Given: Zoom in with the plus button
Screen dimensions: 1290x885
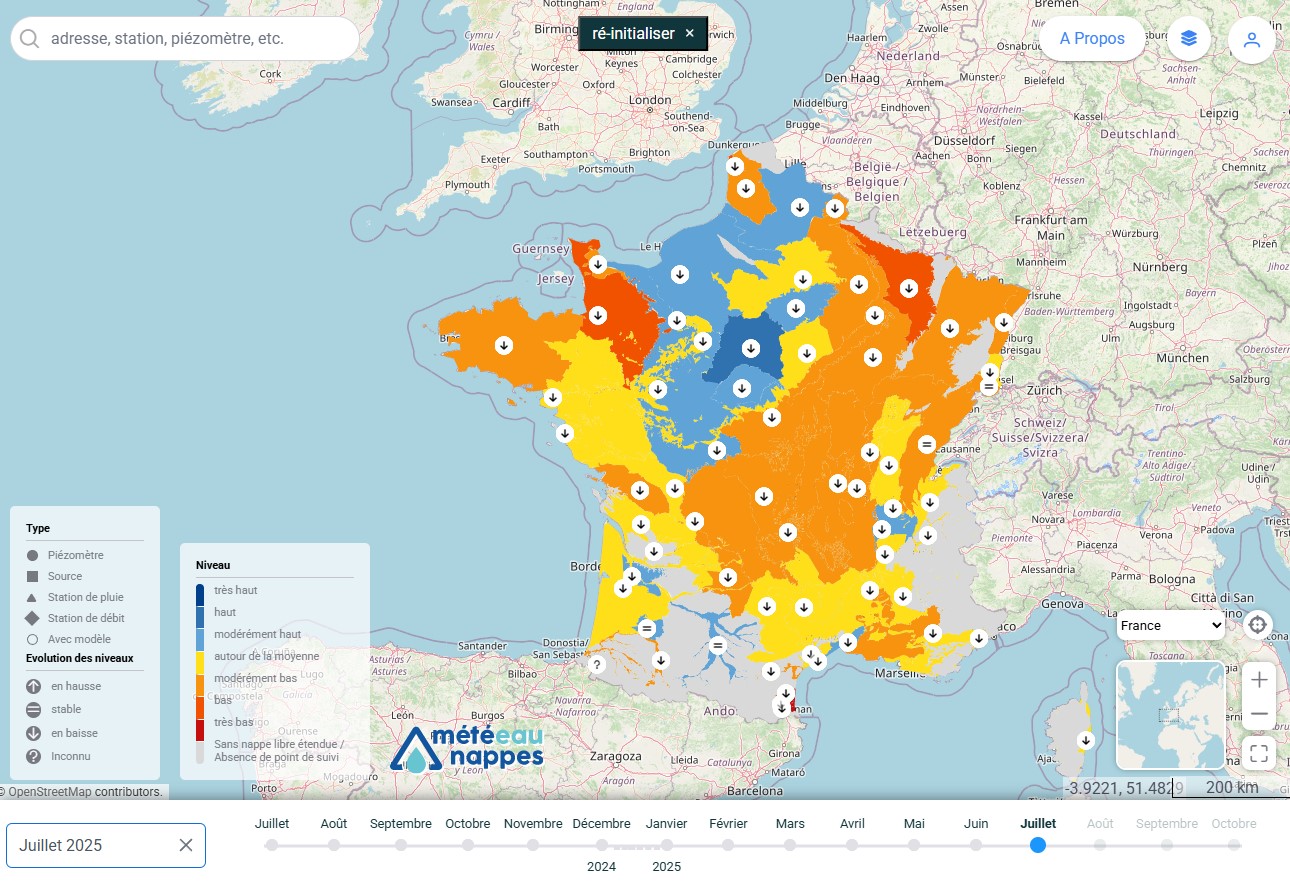Looking at the screenshot, I should coord(1259,680).
